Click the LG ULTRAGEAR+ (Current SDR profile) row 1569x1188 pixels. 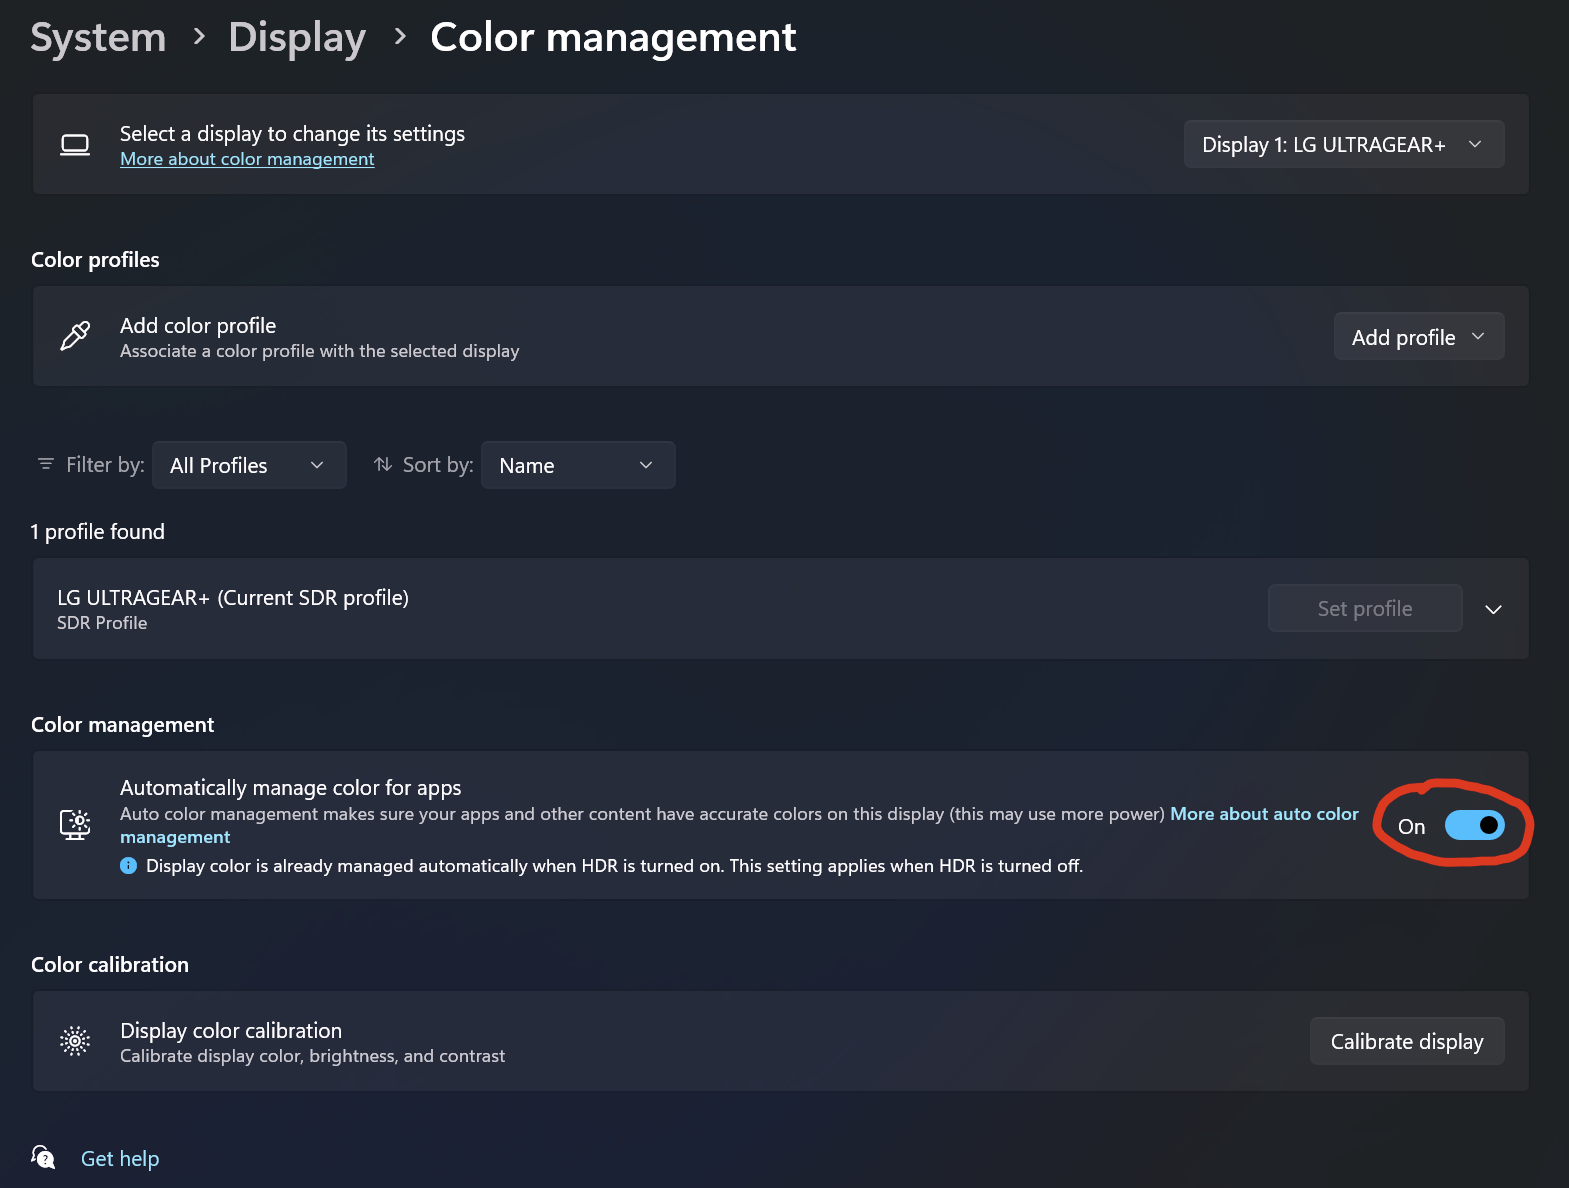coord(781,609)
